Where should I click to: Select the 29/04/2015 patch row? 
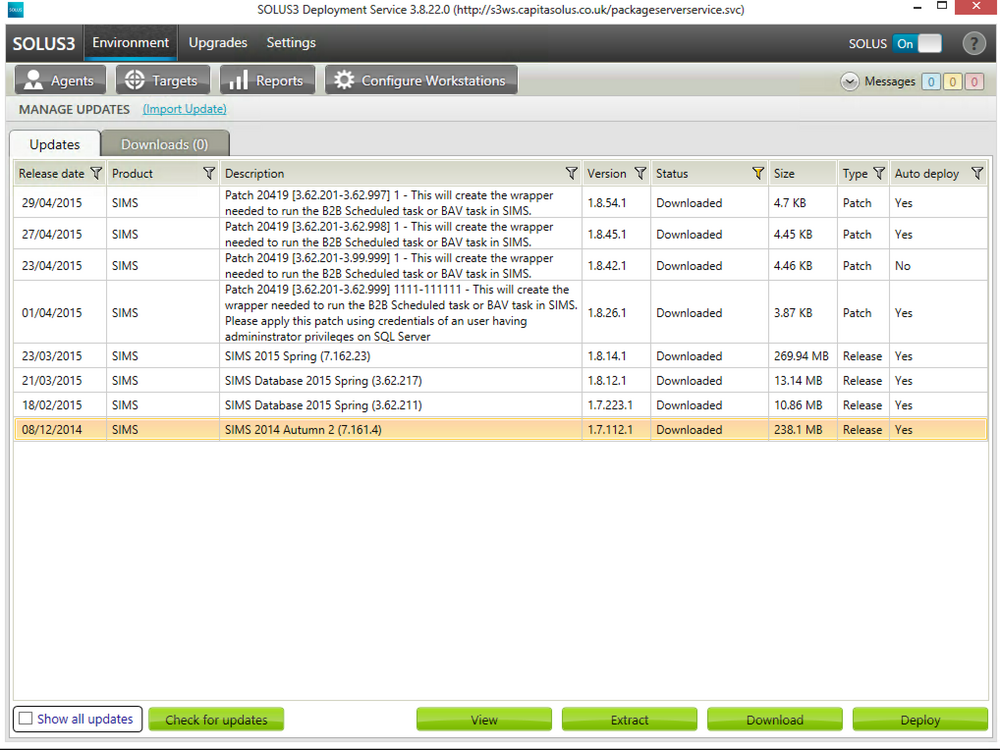click(x=501, y=203)
